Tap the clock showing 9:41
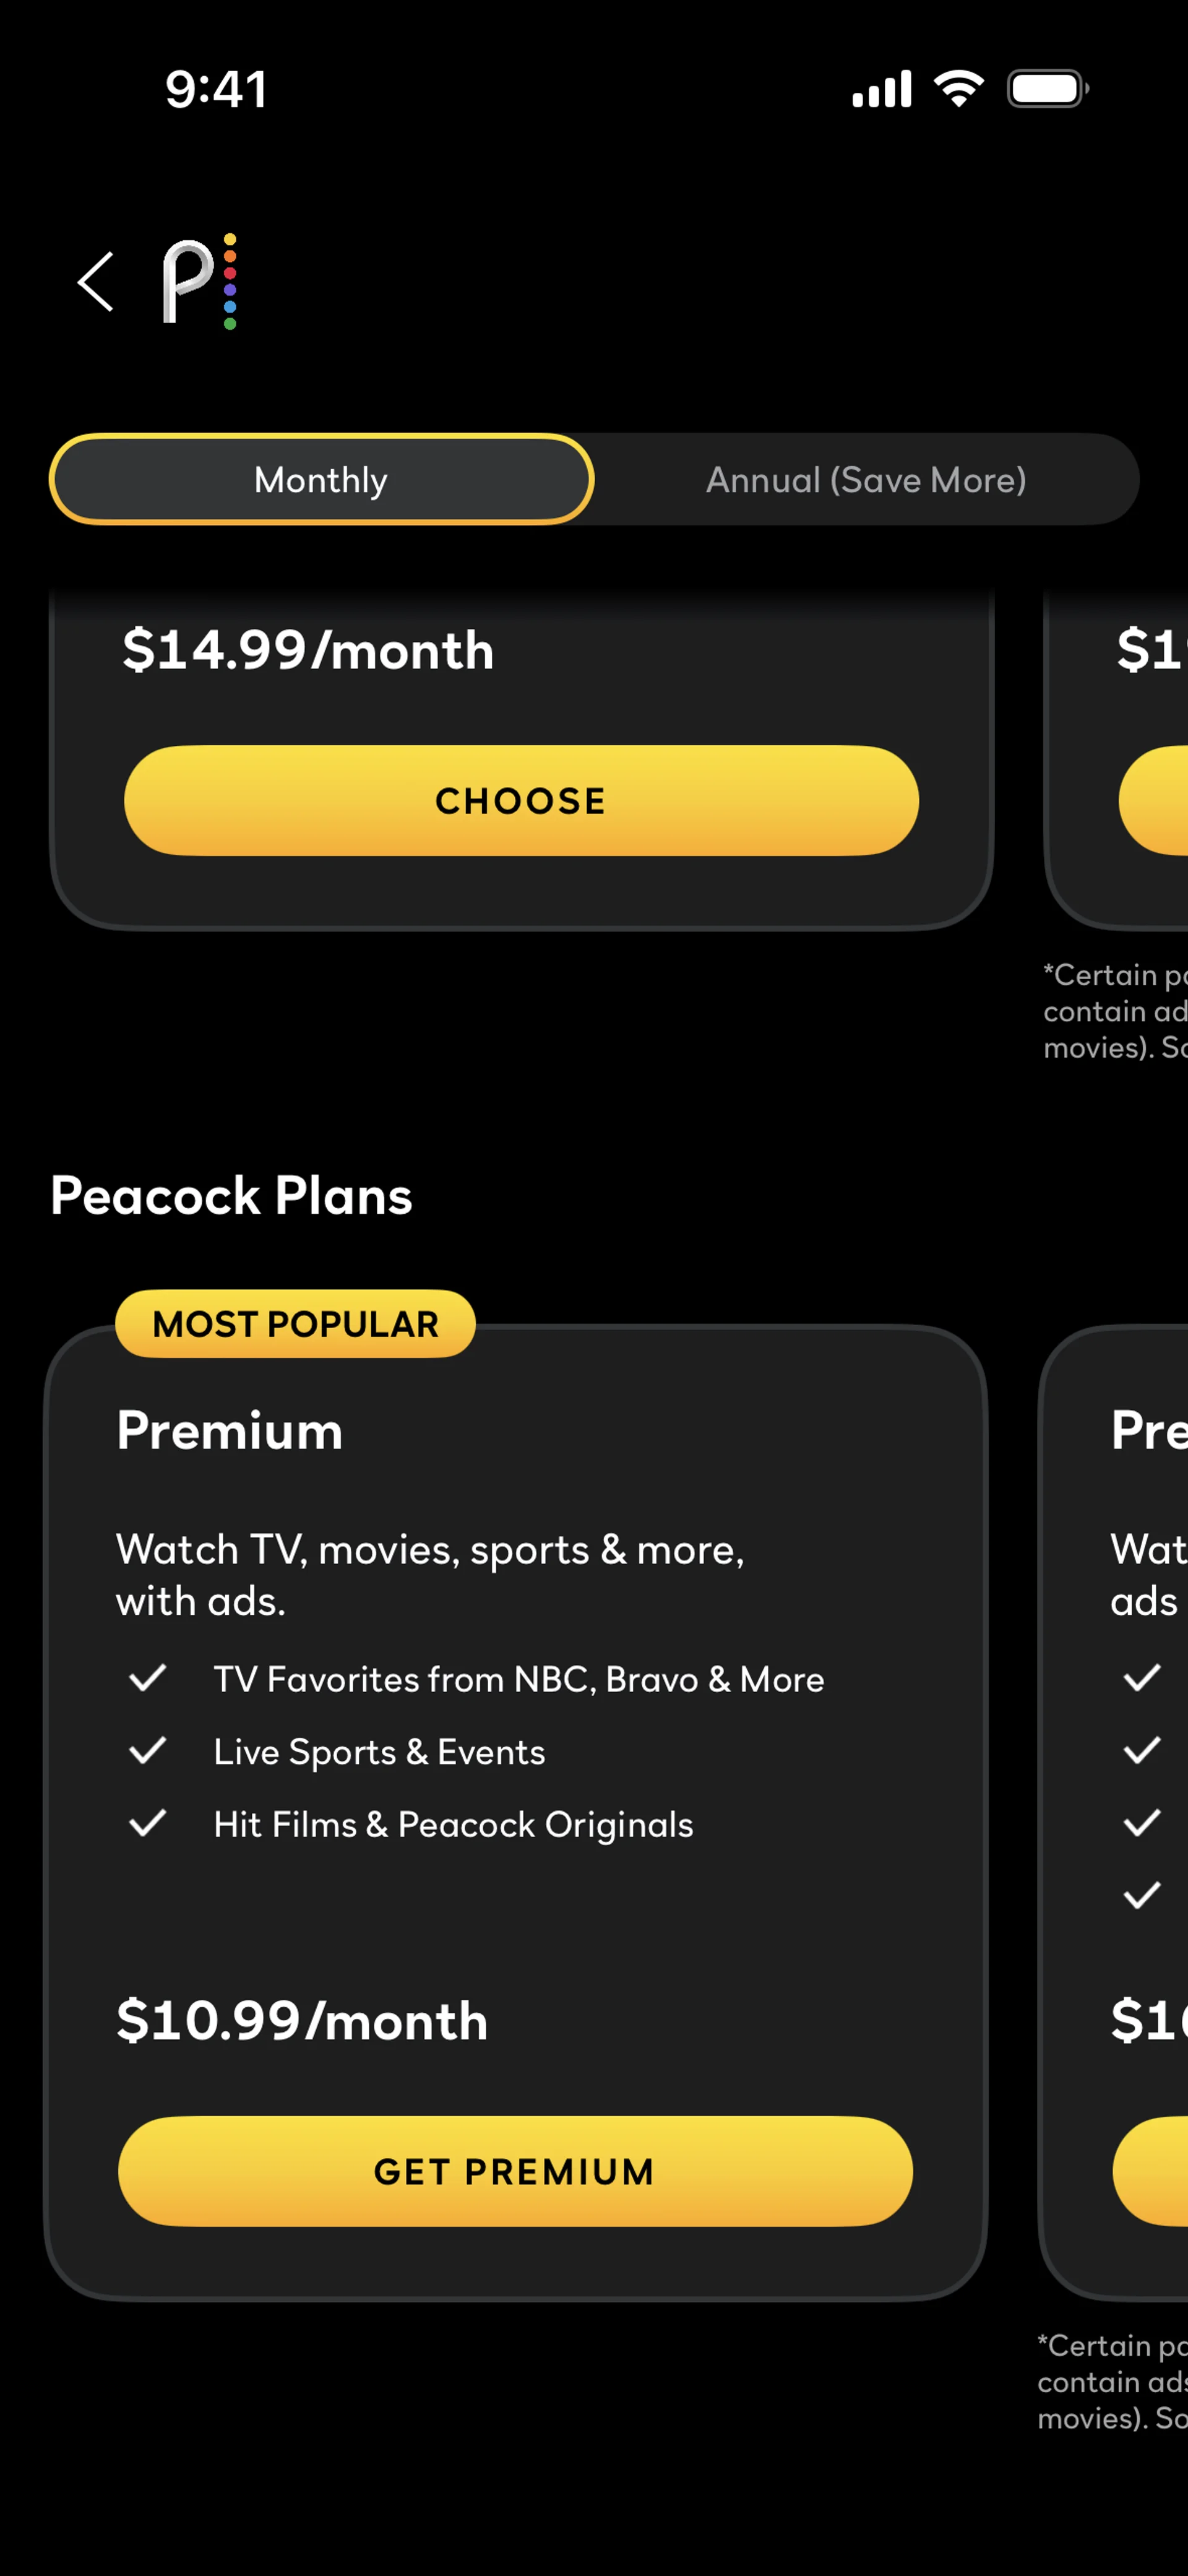This screenshot has height=2576, width=1188. (x=216, y=89)
